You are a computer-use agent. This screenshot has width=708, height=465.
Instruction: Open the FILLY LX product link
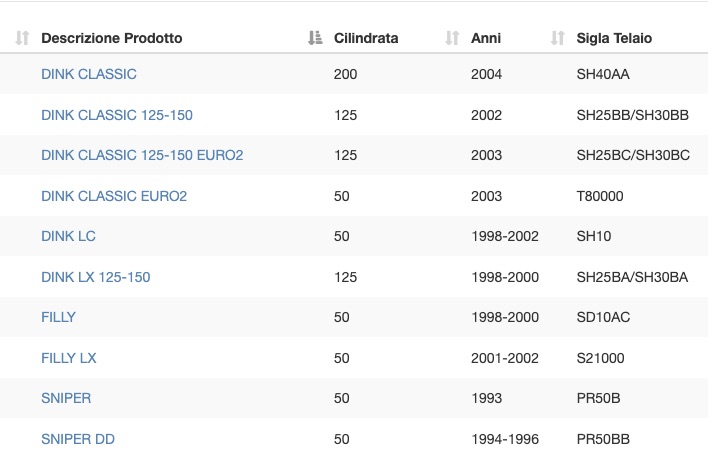coord(69,358)
